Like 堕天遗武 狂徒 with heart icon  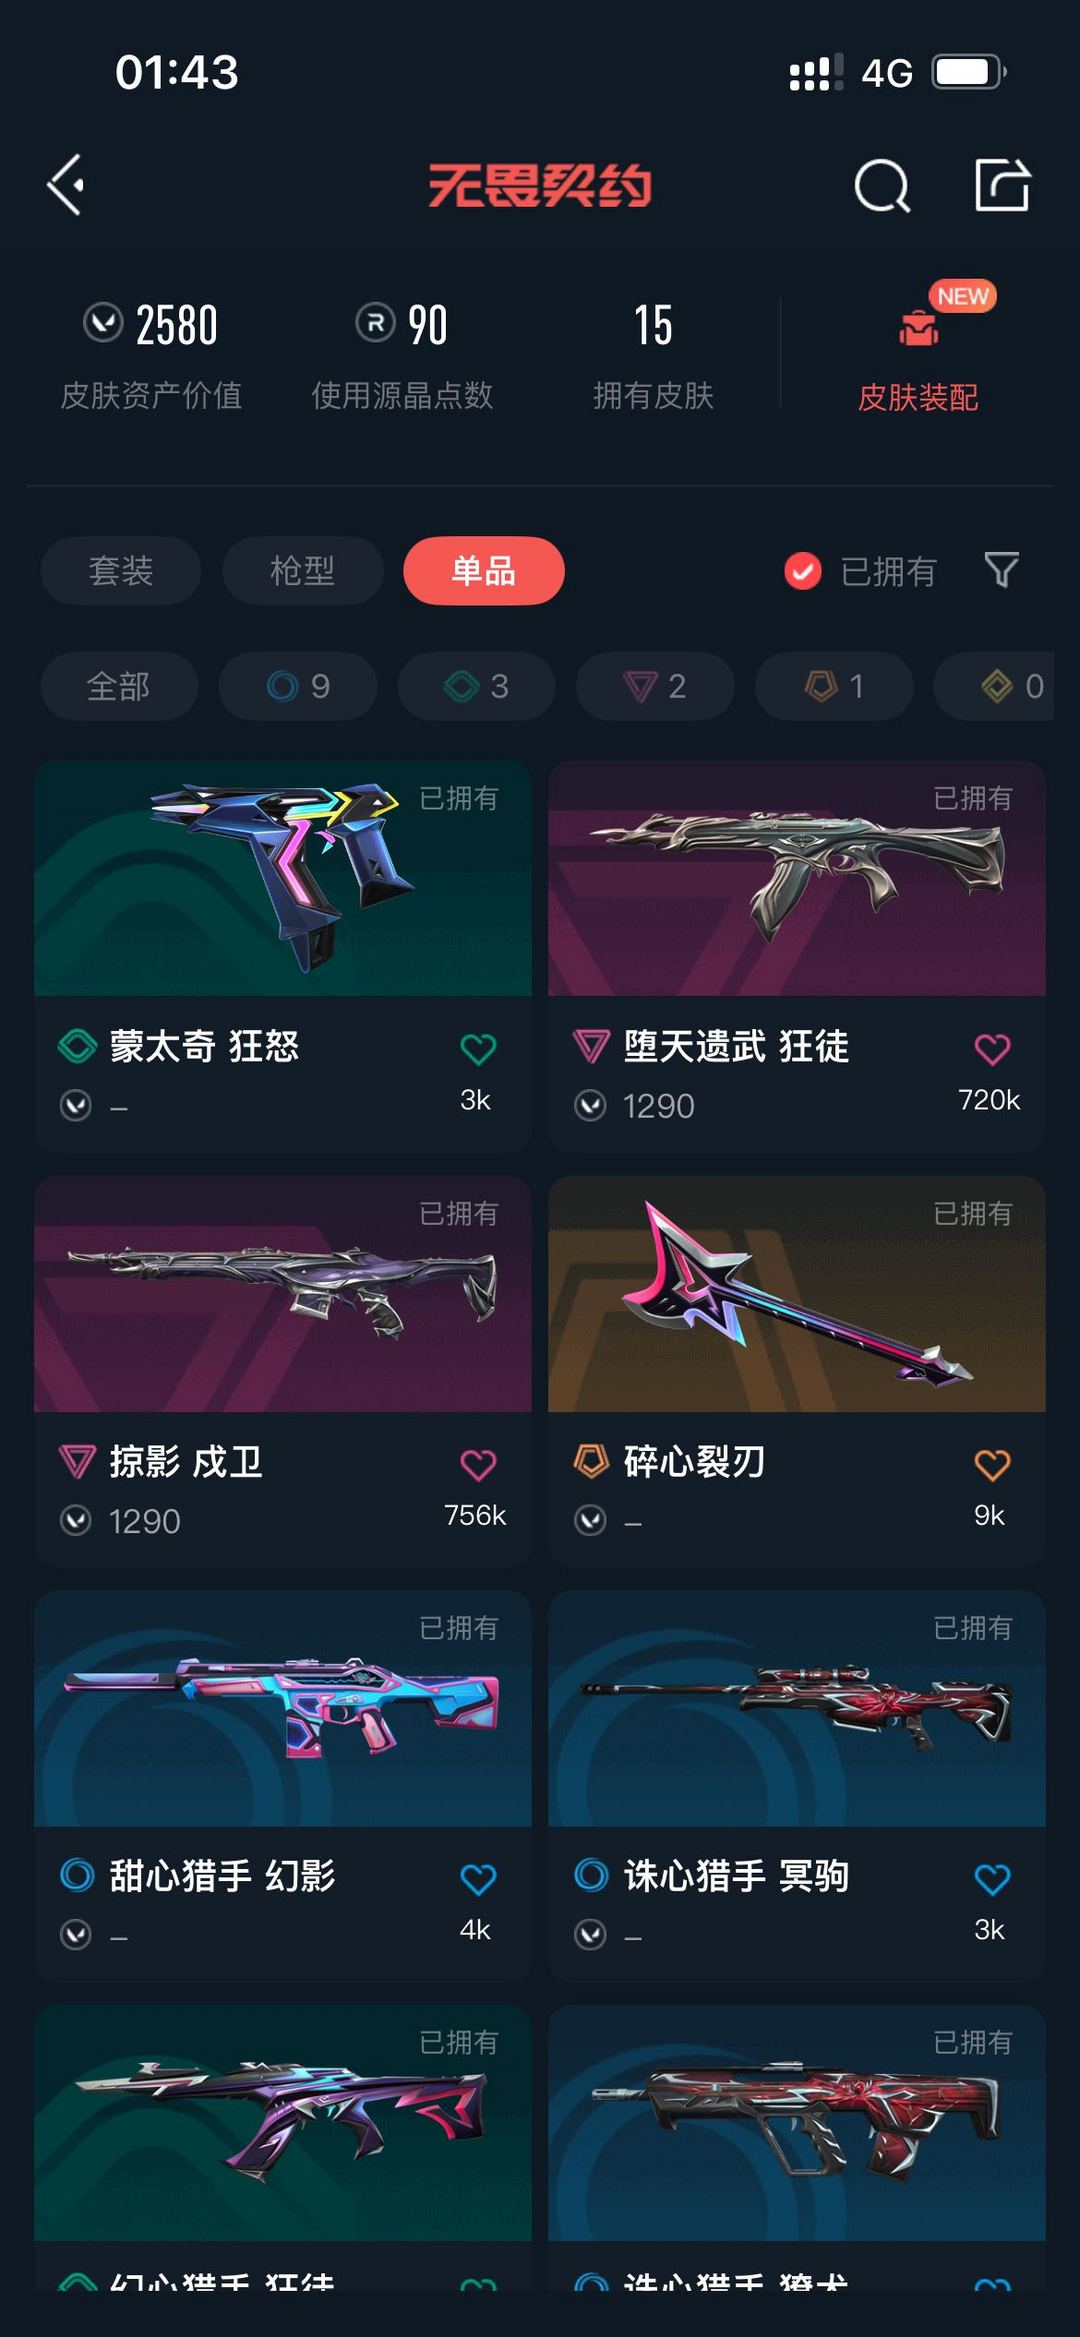[x=992, y=1049]
